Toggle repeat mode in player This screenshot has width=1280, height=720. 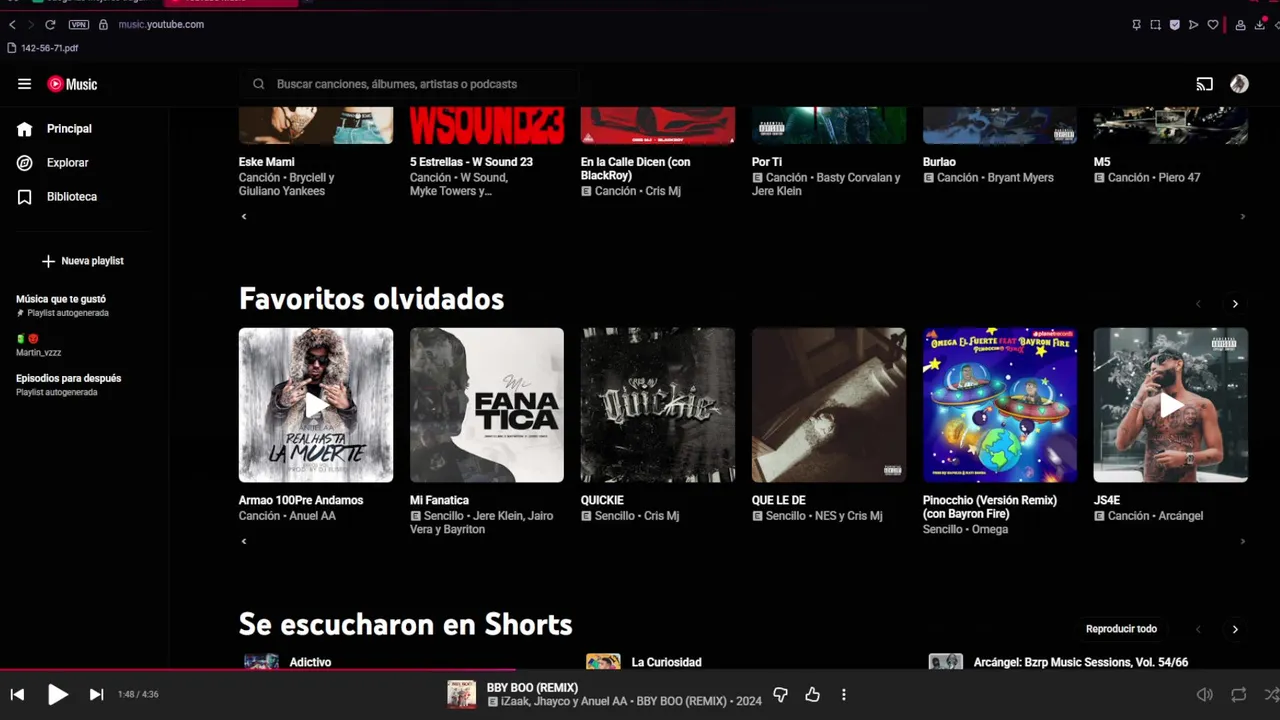1239,694
